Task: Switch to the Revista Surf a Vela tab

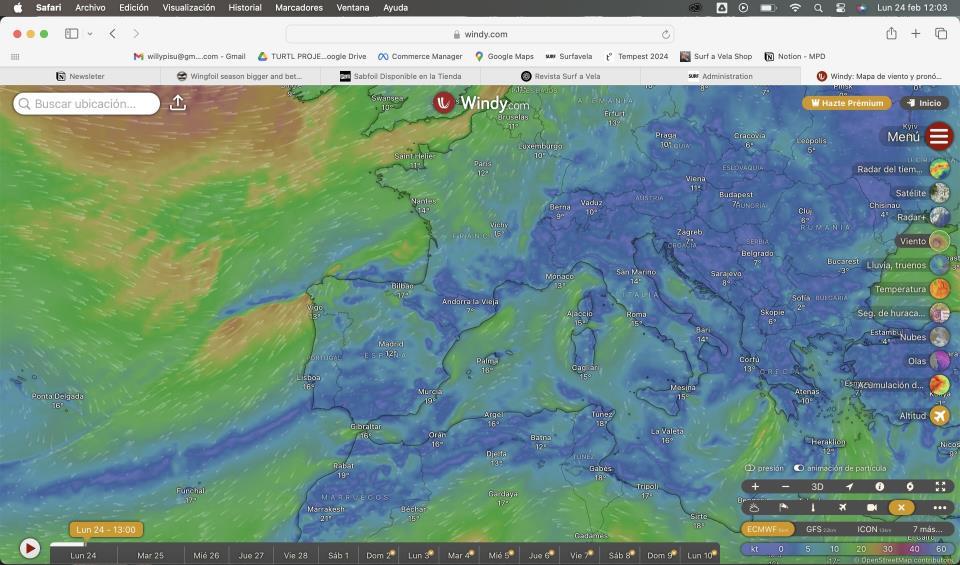Action: [x=560, y=76]
